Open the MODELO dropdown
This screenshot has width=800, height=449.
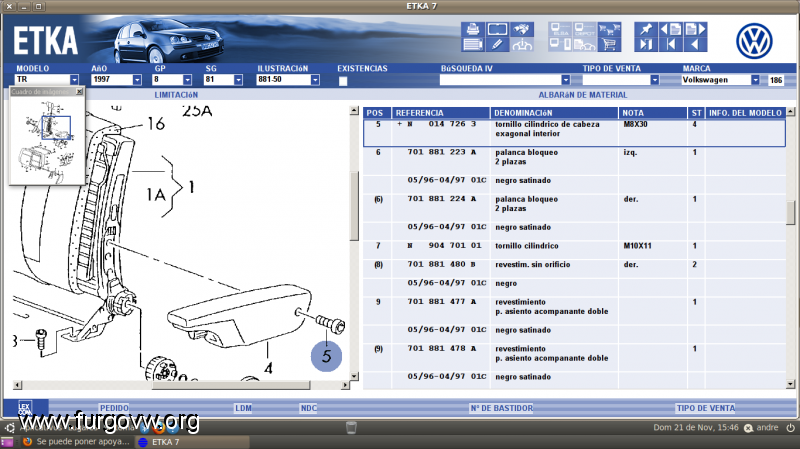tap(74, 80)
